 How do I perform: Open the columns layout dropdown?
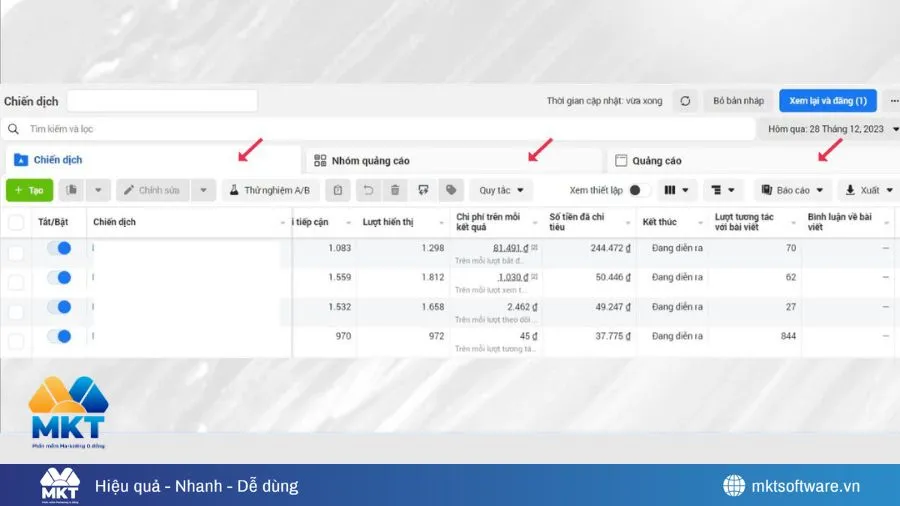(676, 190)
